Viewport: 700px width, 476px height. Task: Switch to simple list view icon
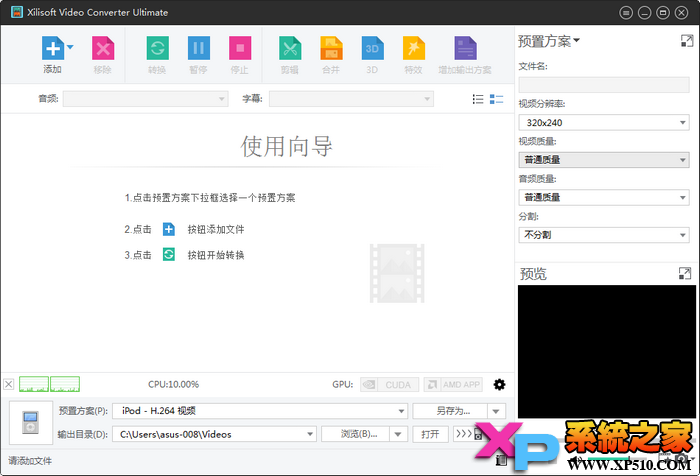478,99
